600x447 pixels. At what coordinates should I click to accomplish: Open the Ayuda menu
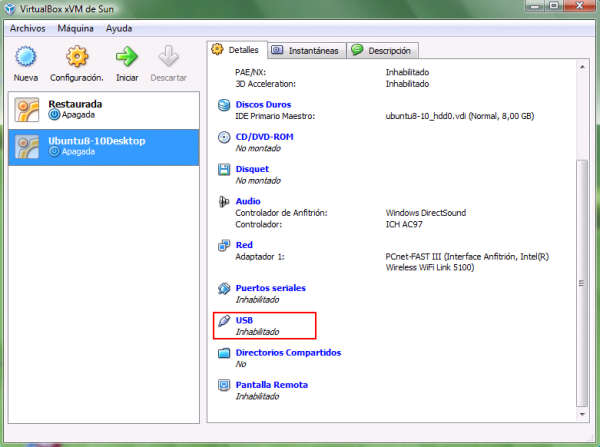(x=118, y=30)
